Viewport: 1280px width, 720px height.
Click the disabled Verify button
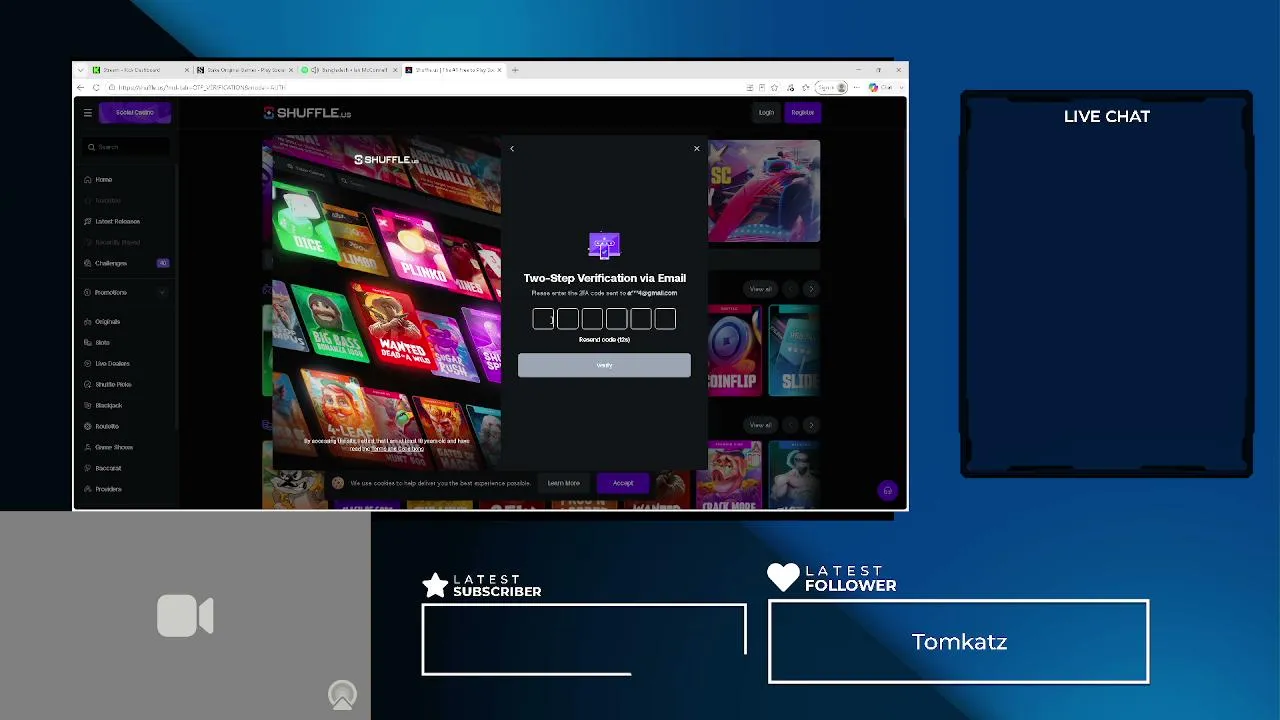click(604, 366)
